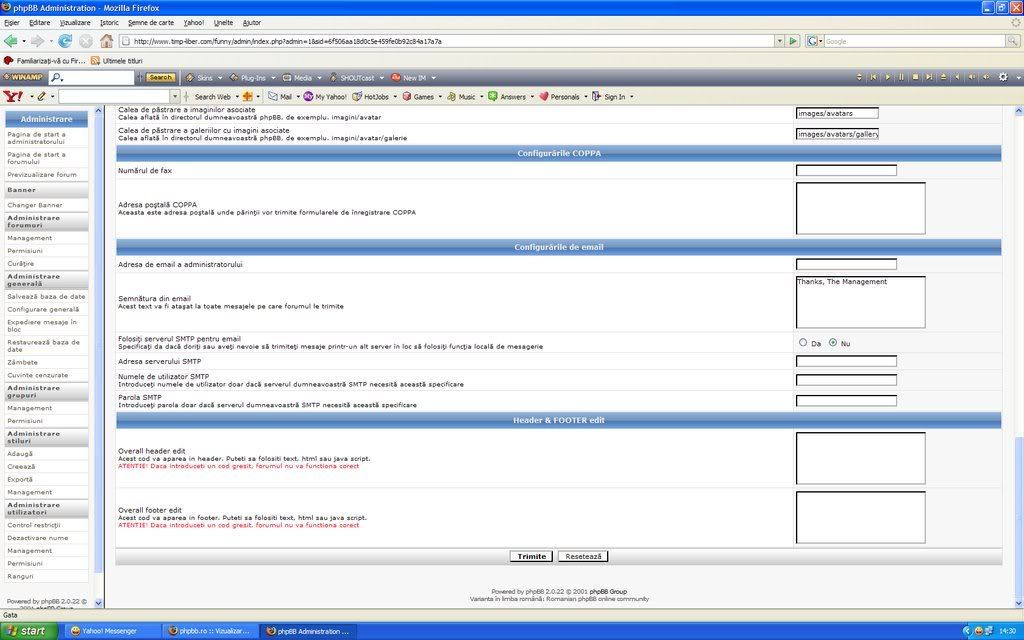
Task: Click the Yahoo! Y! logo icon
Action: (13, 97)
